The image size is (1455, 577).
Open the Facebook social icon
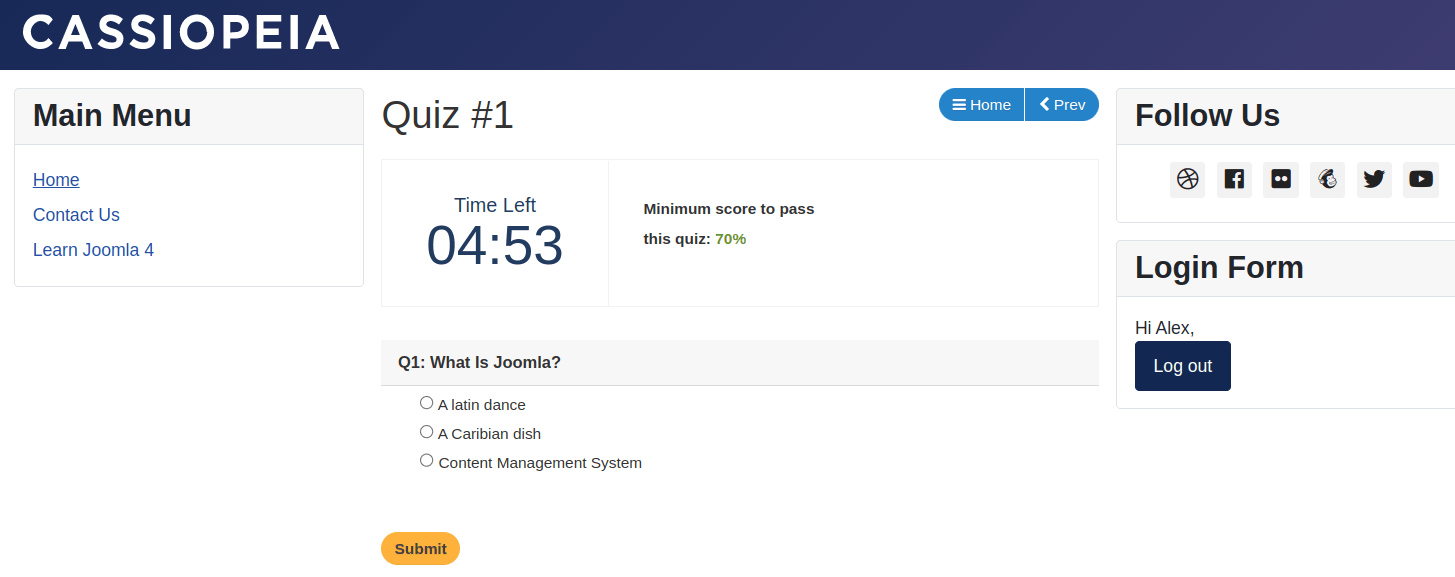tap(1234, 180)
